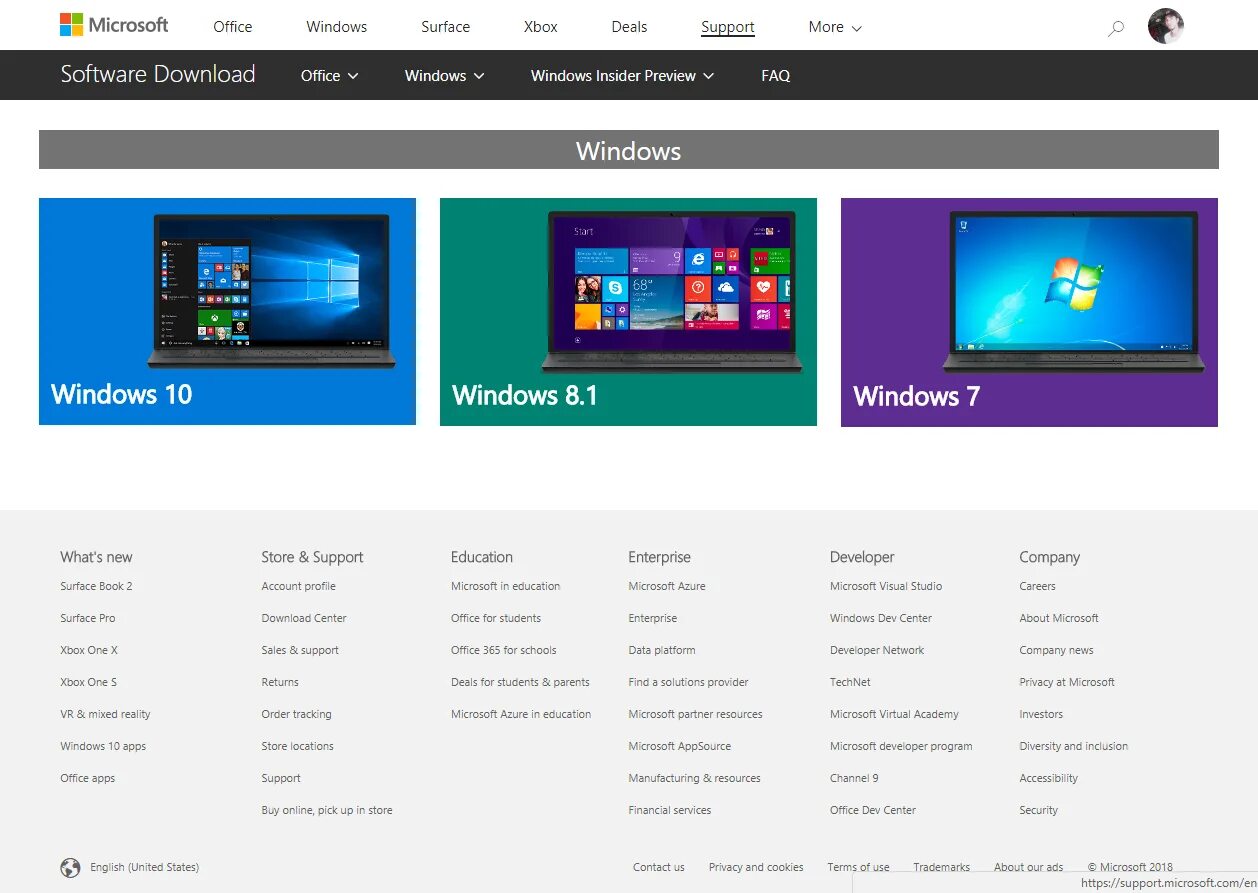Open Microsoft Visual Studio link
The width and height of the screenshot is (1258, 893).
pyautogui.click(x=886, y=586)
